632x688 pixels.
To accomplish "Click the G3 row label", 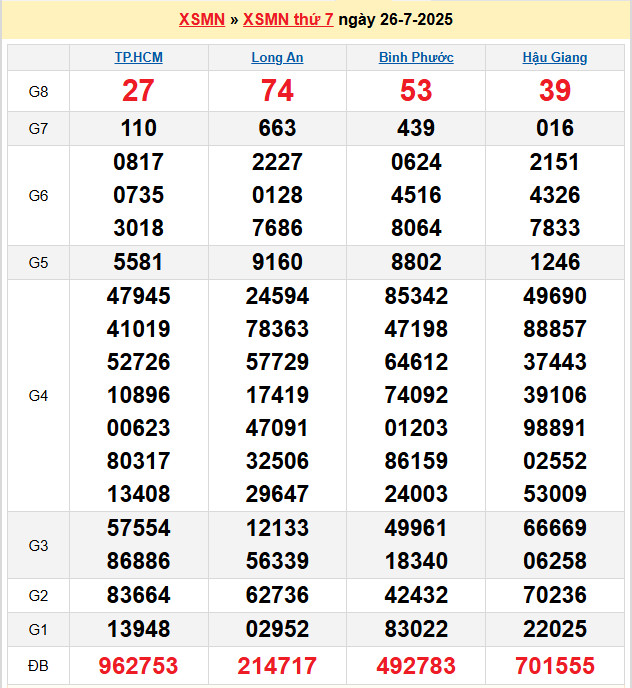I will [x=38, y=545].
